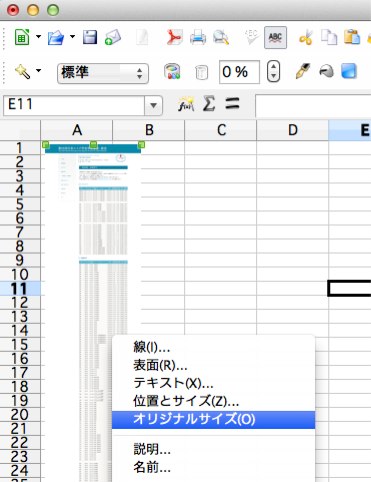This screenshot has height=482, width=371.
Task: Click the Copy icon
Action: (x=329, y=37)
